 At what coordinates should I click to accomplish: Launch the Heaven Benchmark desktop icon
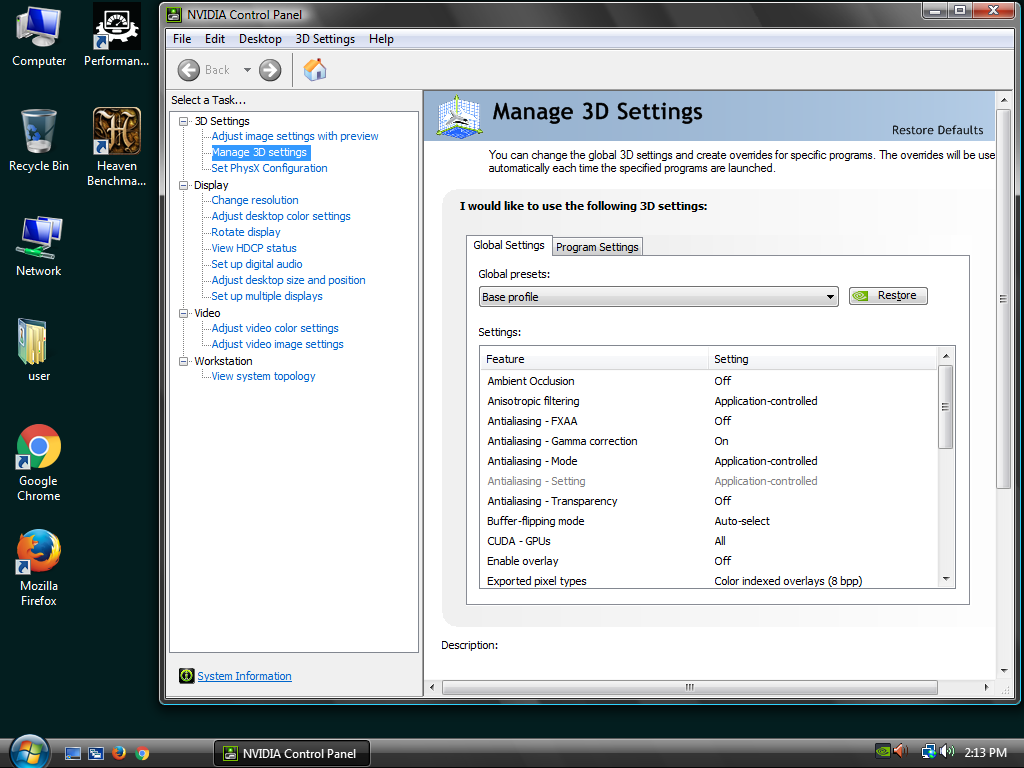(116, 130)
